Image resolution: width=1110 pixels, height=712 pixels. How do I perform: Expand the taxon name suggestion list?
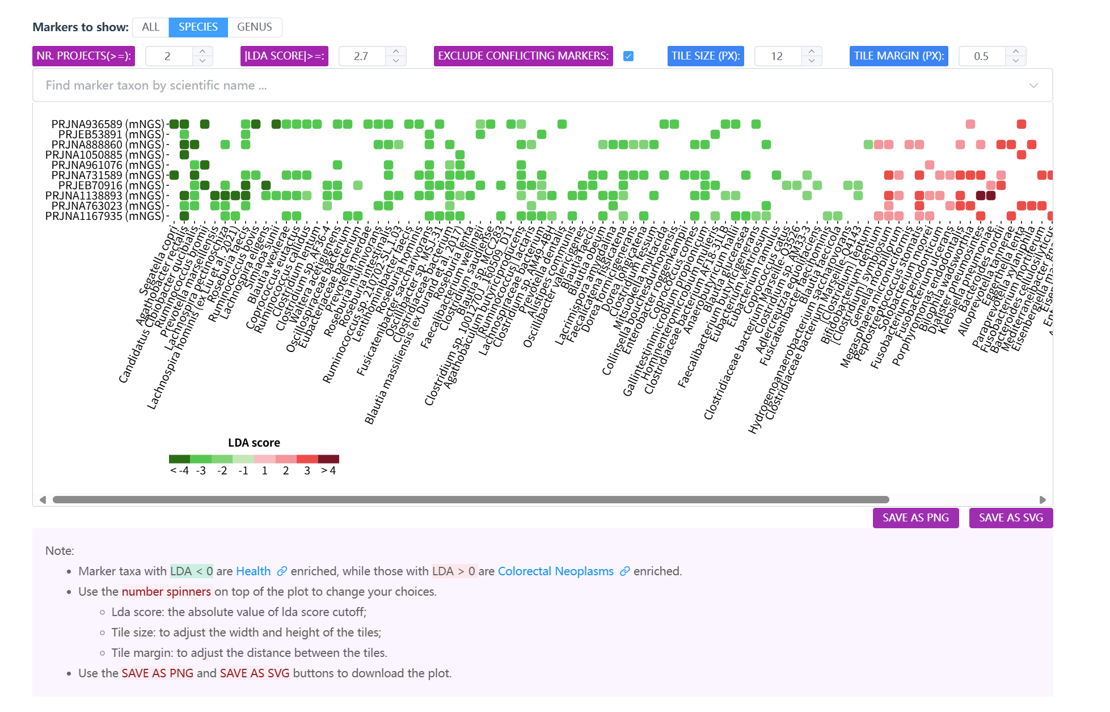tap(1035, 86)
